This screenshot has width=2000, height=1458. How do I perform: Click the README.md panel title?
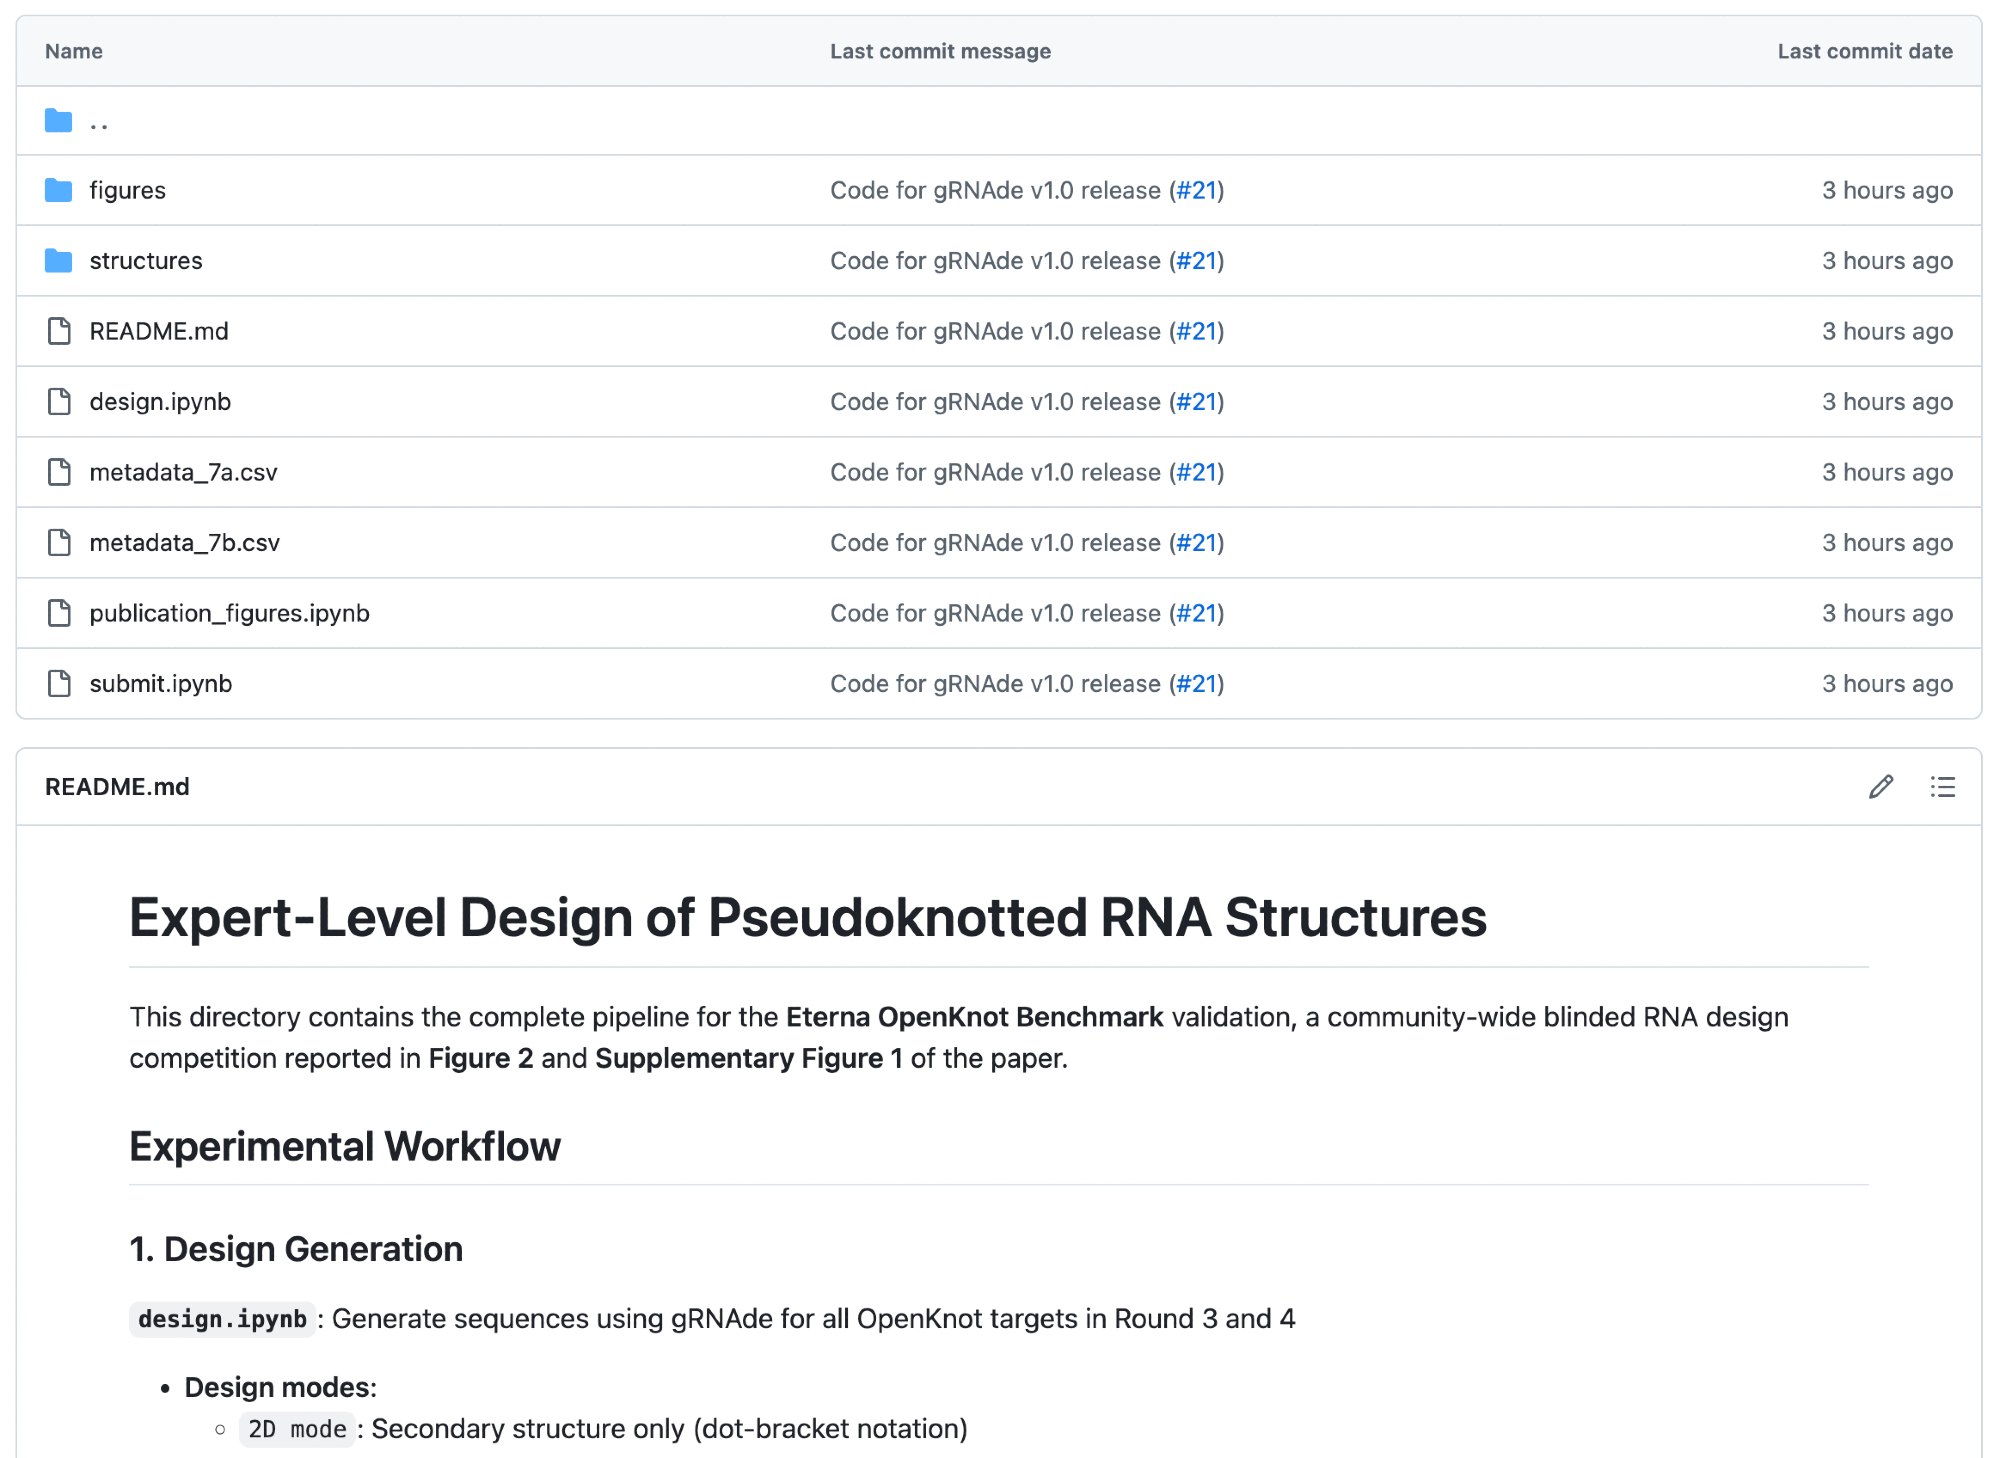117,787
